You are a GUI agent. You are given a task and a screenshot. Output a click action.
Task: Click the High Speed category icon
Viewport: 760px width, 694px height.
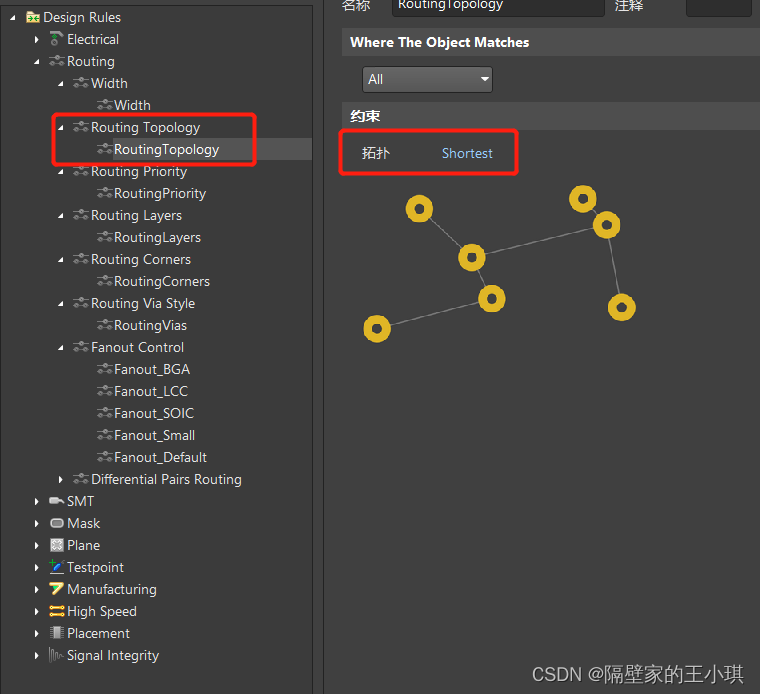57,611
